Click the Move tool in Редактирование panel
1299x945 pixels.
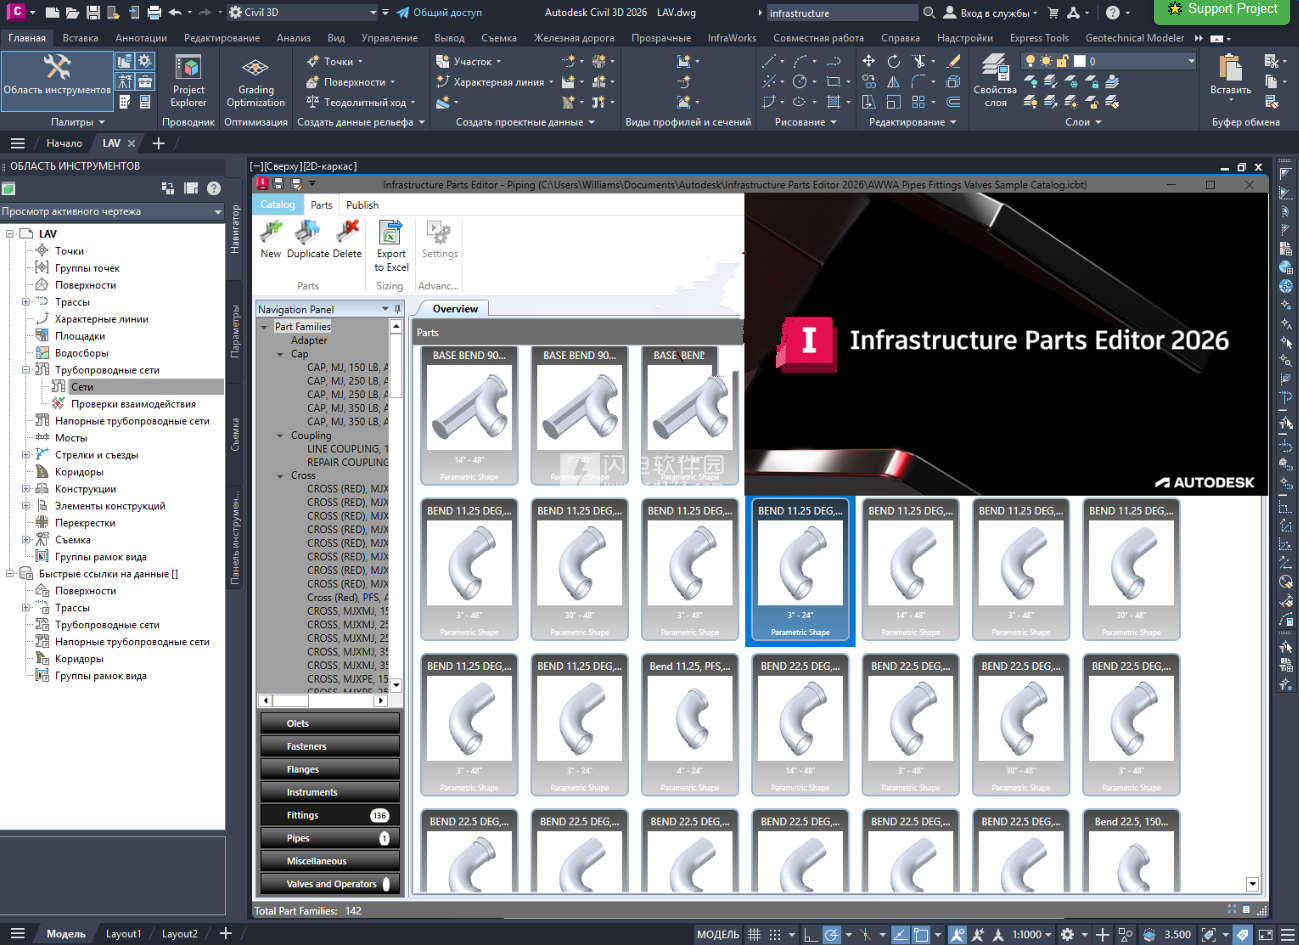pos(868,62)
